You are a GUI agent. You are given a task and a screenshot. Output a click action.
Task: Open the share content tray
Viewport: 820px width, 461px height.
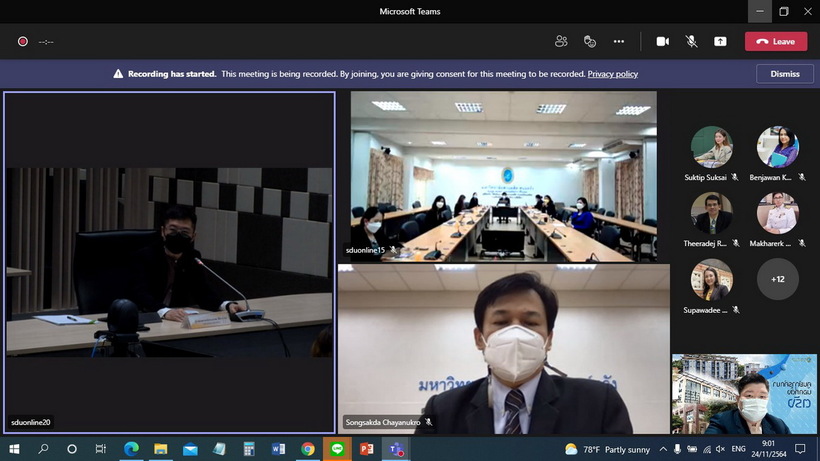[x=720, y=41]
